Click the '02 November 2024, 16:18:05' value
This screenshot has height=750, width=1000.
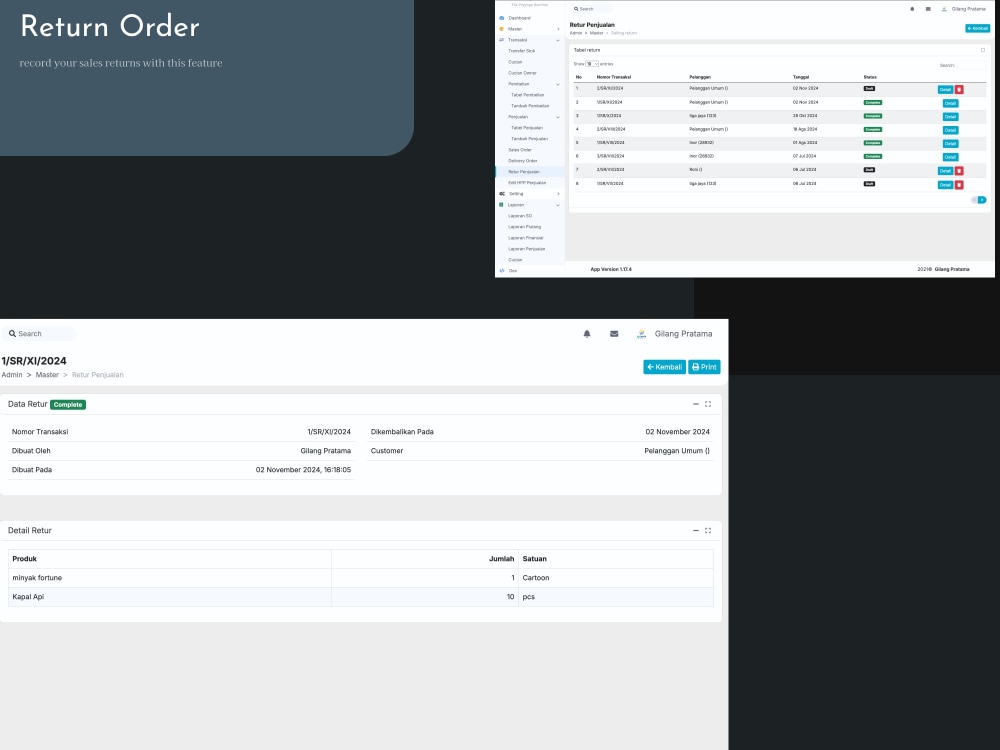pos(303,469)
